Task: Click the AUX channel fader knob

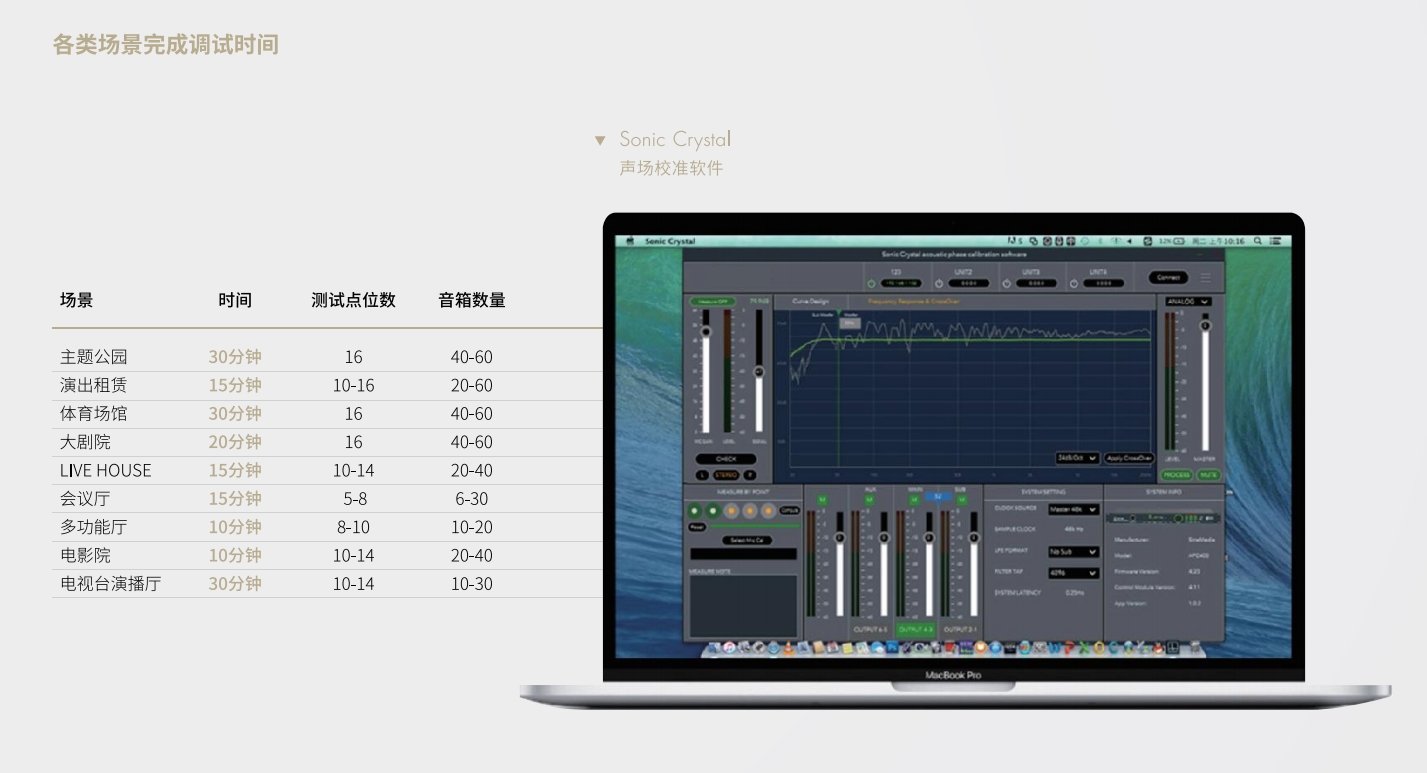Action: [x=884, y=538]
